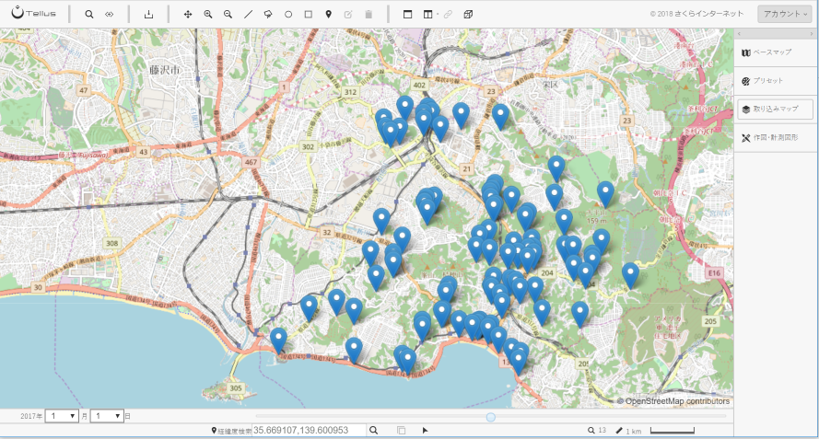The height and width of the screenshot is (439, 819).
Task: Select the marker pin placement tool
Action: coord(328,14)
